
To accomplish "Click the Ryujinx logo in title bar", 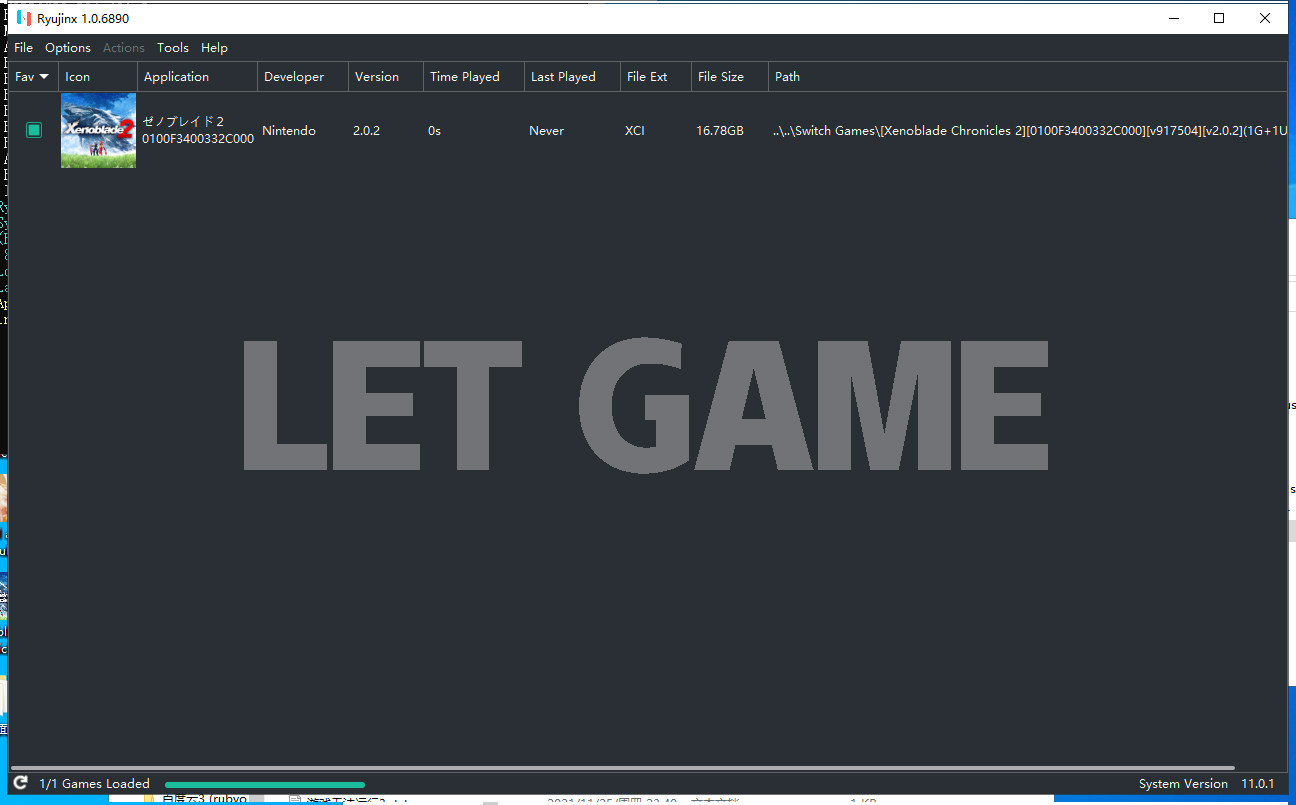I will [x=24, y=18].
